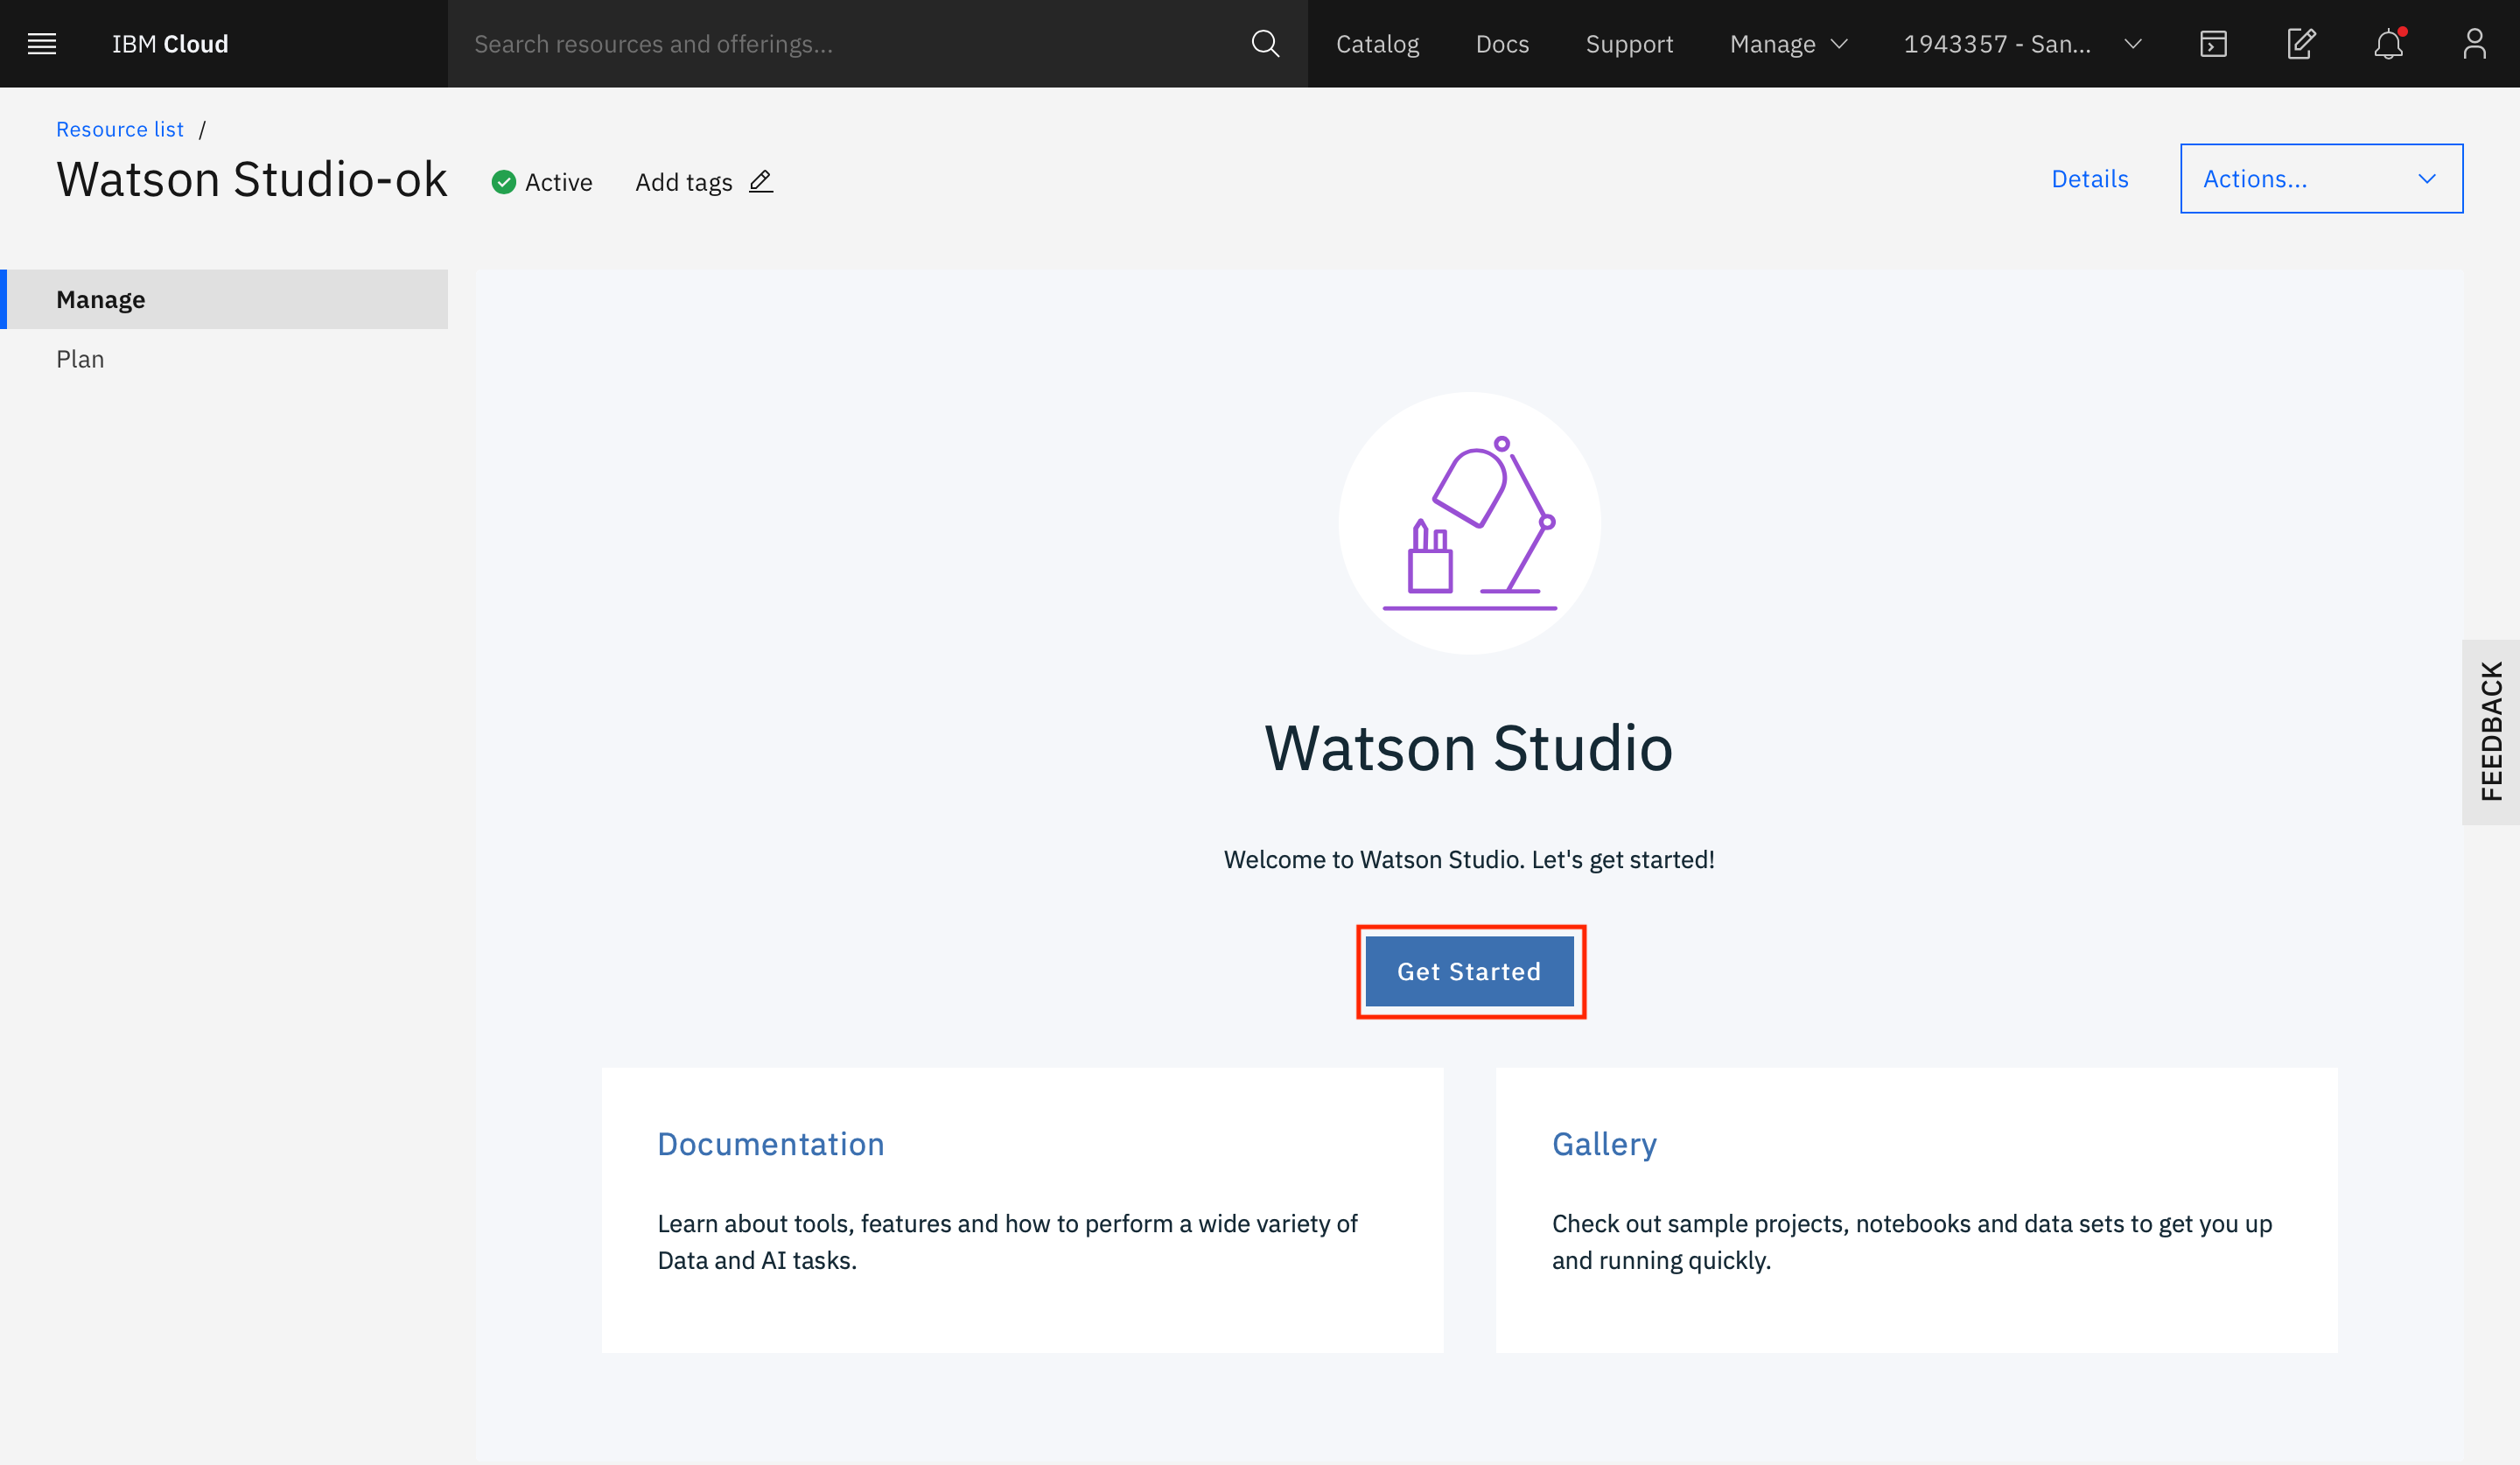Select the Plan tab in sidebar
The width and height of the screenshot is (2520, 1465).
[x=80, y=360]
